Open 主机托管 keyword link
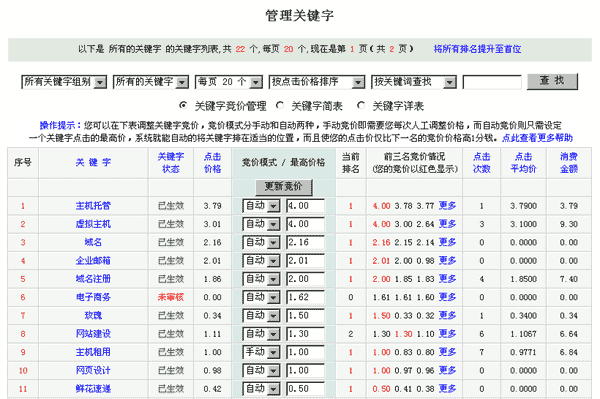Viewport: 600px width, 399px height. pos(93,206)
